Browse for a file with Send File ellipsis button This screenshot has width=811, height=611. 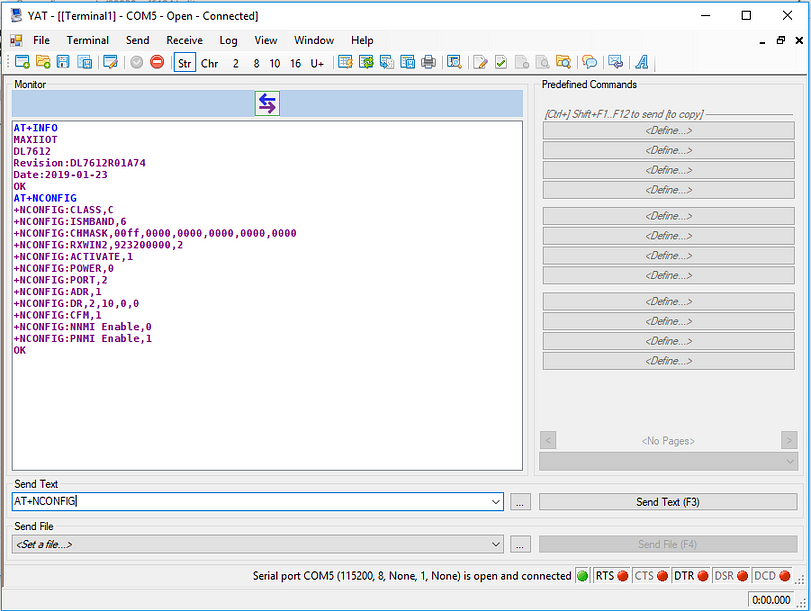(520, 544)
